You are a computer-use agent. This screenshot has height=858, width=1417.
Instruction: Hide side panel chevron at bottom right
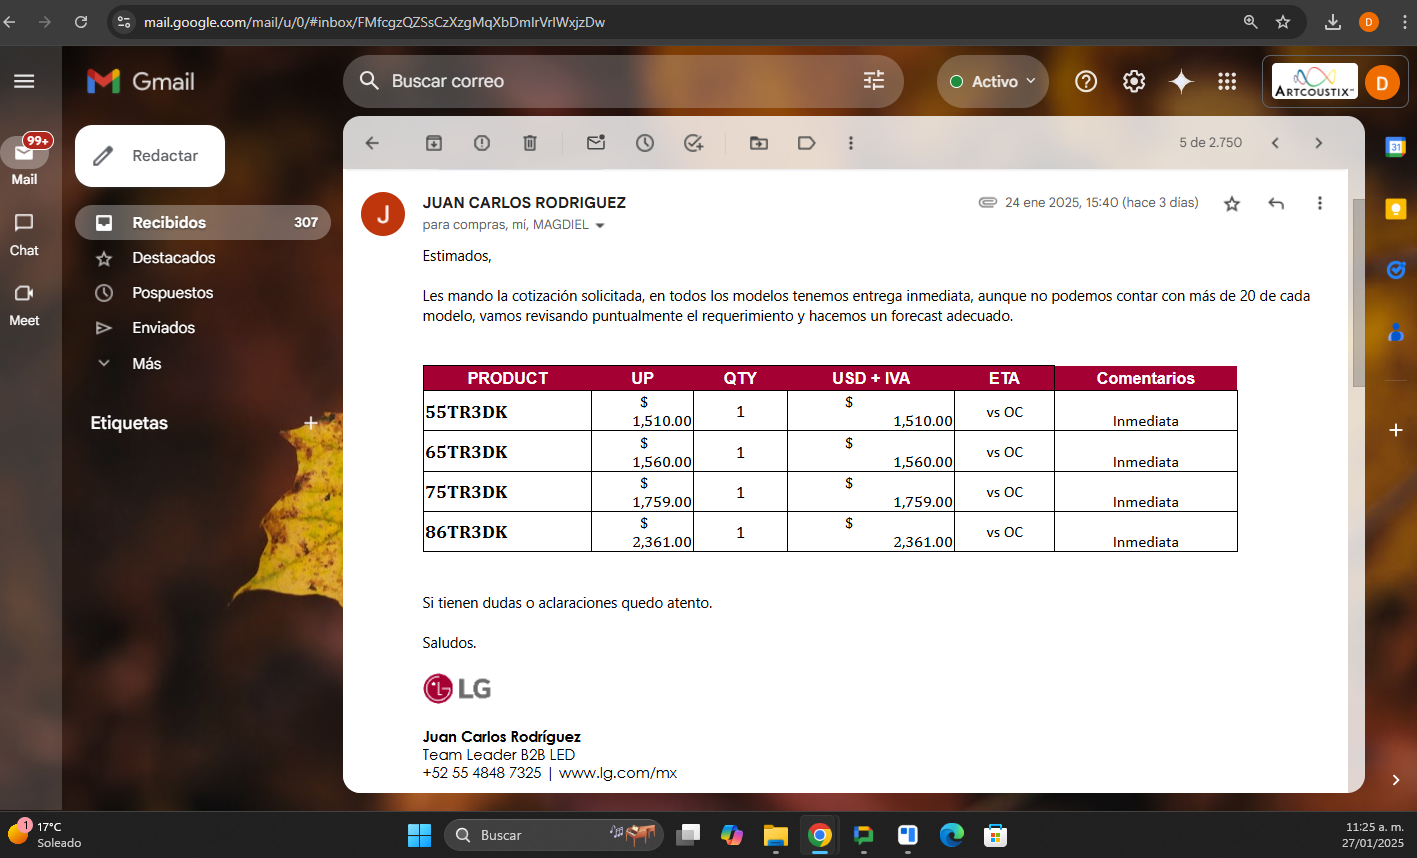click(1396, 780)
